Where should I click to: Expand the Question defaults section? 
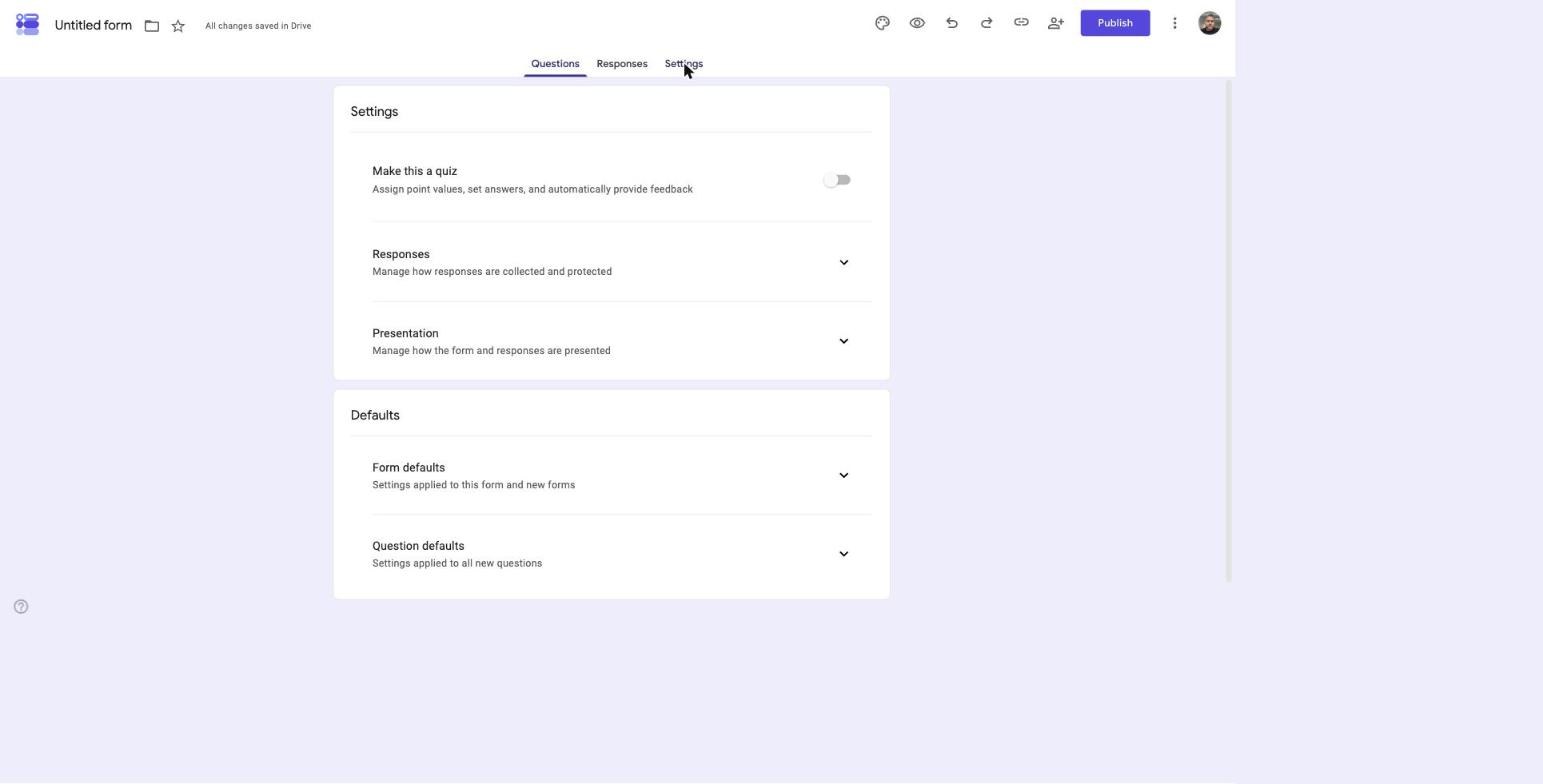point(843,554)
